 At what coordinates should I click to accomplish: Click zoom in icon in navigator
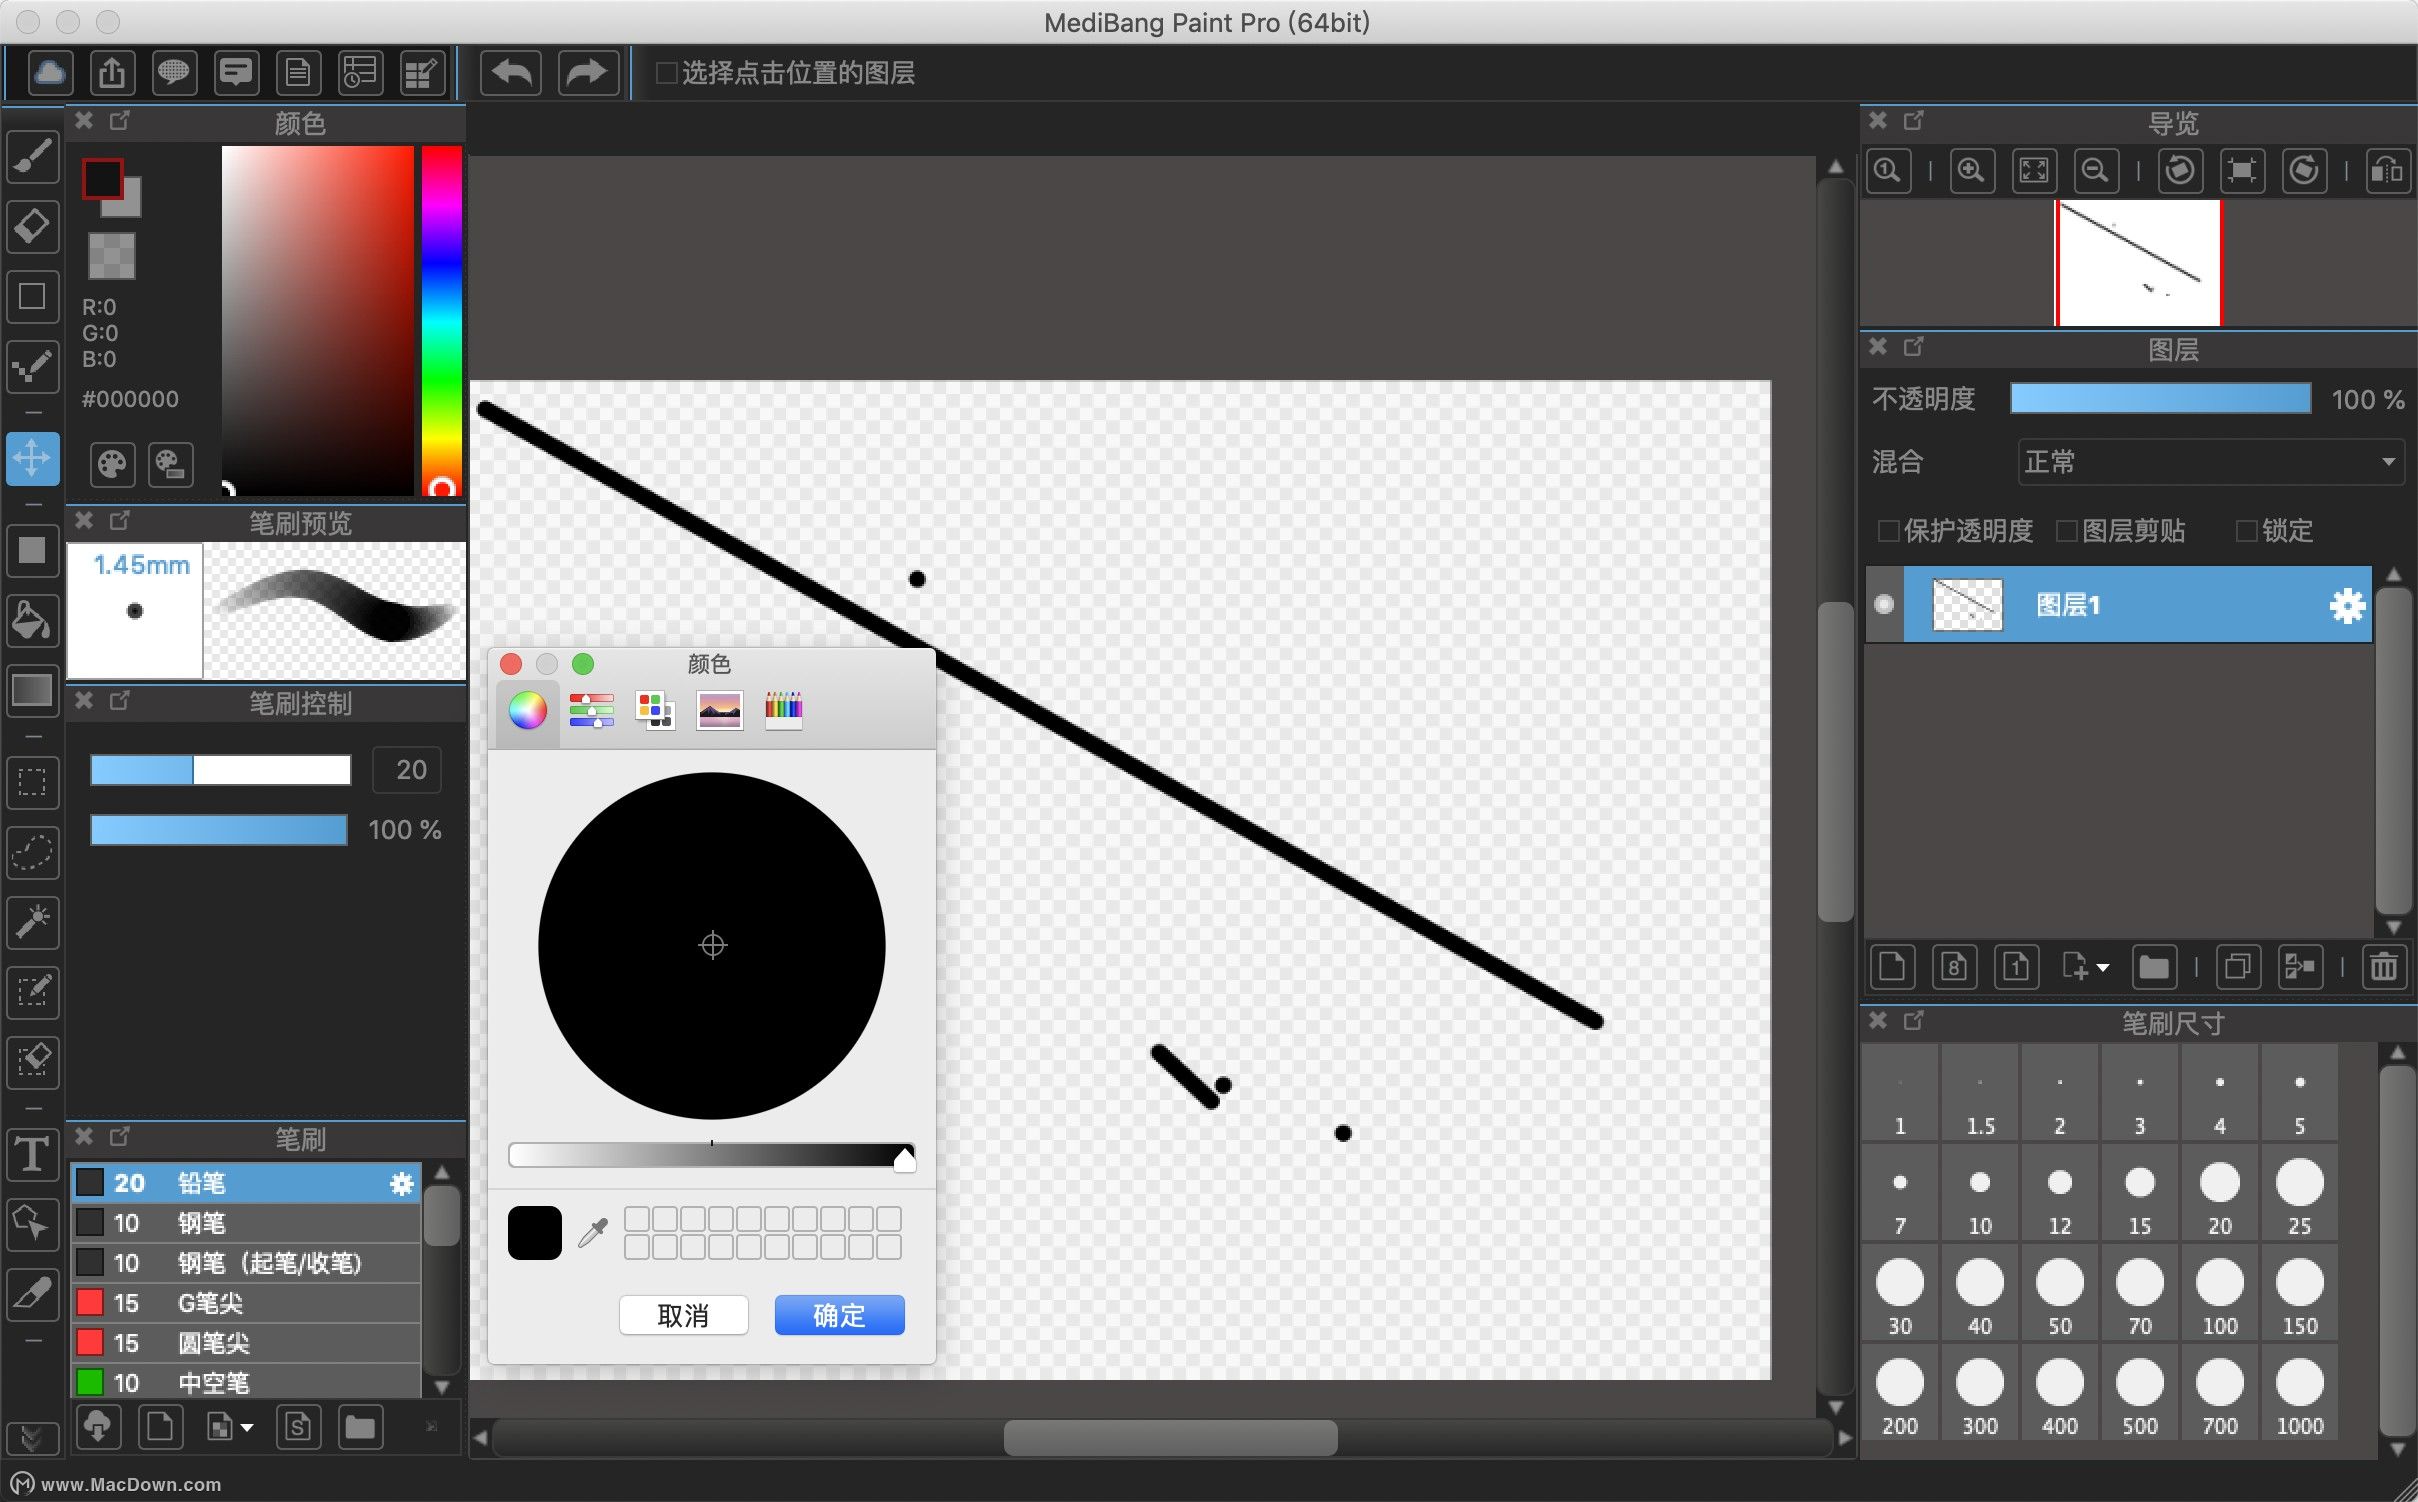click(x=1971, y=171)
